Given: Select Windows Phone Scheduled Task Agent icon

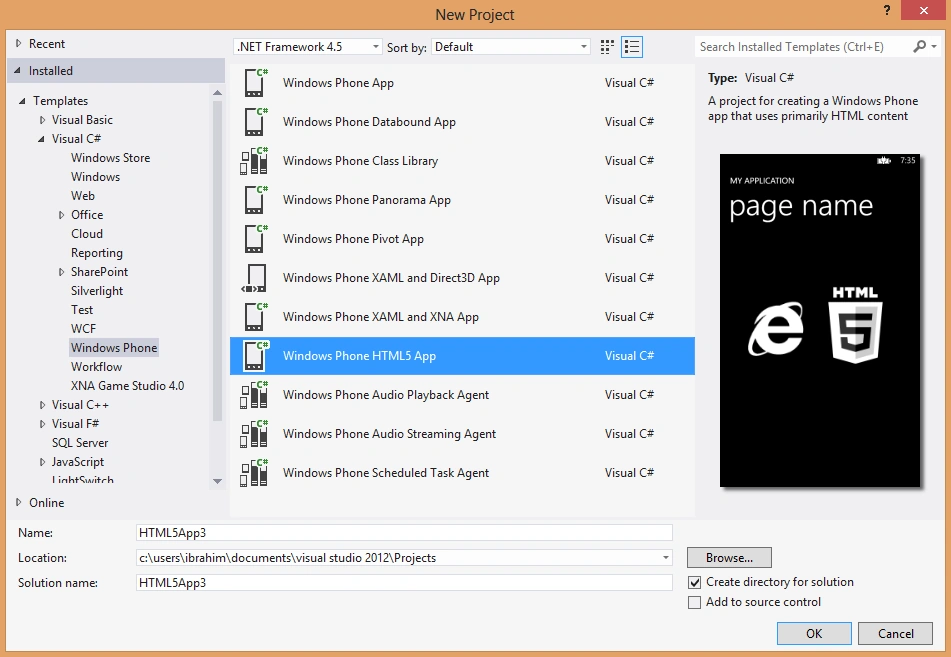Looking at the screenshot, I should pos(255,473).
